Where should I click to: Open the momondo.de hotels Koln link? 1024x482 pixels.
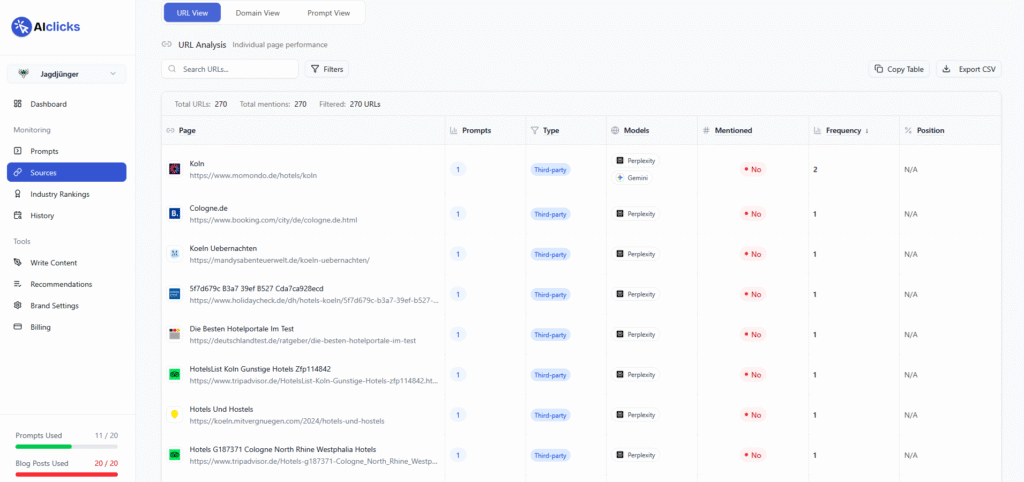pyautogui.click(x=252, y=175)
